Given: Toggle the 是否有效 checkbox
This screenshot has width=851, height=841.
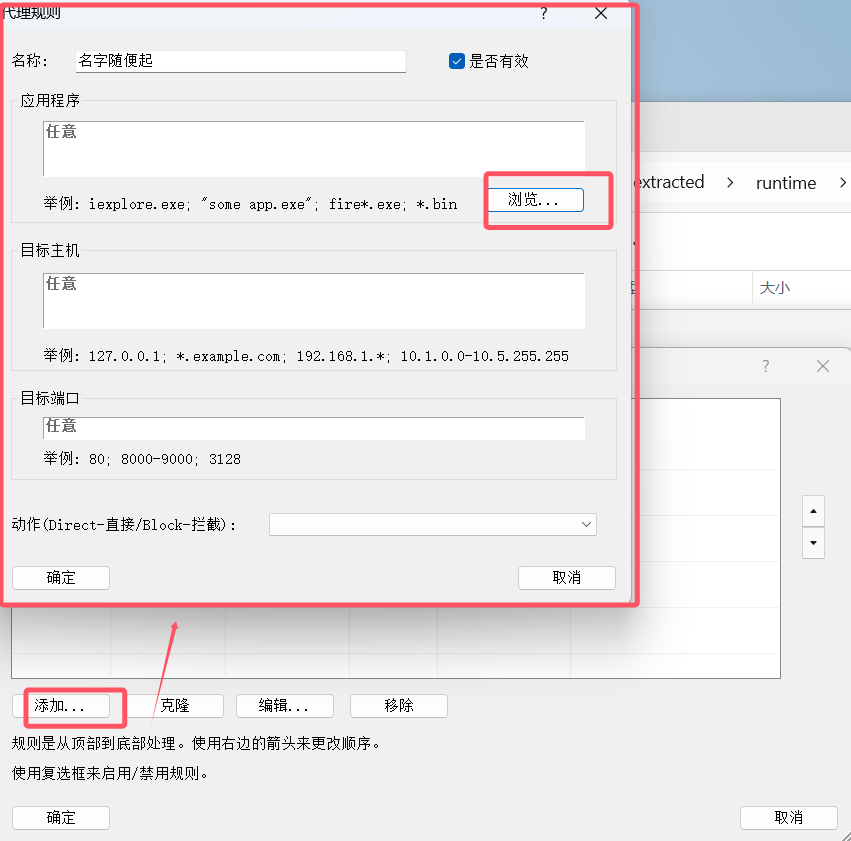Looking at the screenshot, I should click(x=457, y=61).
